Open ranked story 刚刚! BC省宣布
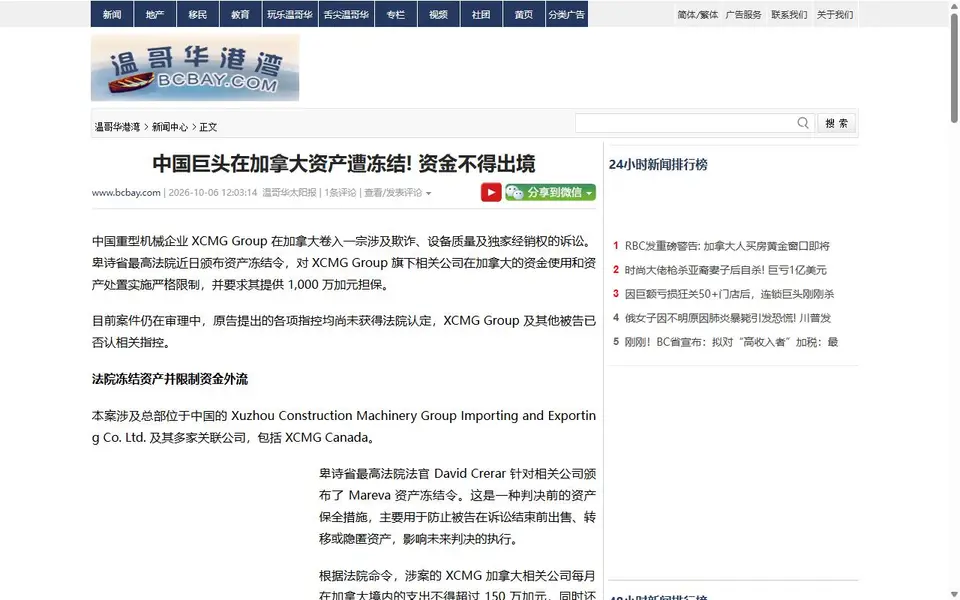Viewport: 960px width, 600px height. coord(731,342)
